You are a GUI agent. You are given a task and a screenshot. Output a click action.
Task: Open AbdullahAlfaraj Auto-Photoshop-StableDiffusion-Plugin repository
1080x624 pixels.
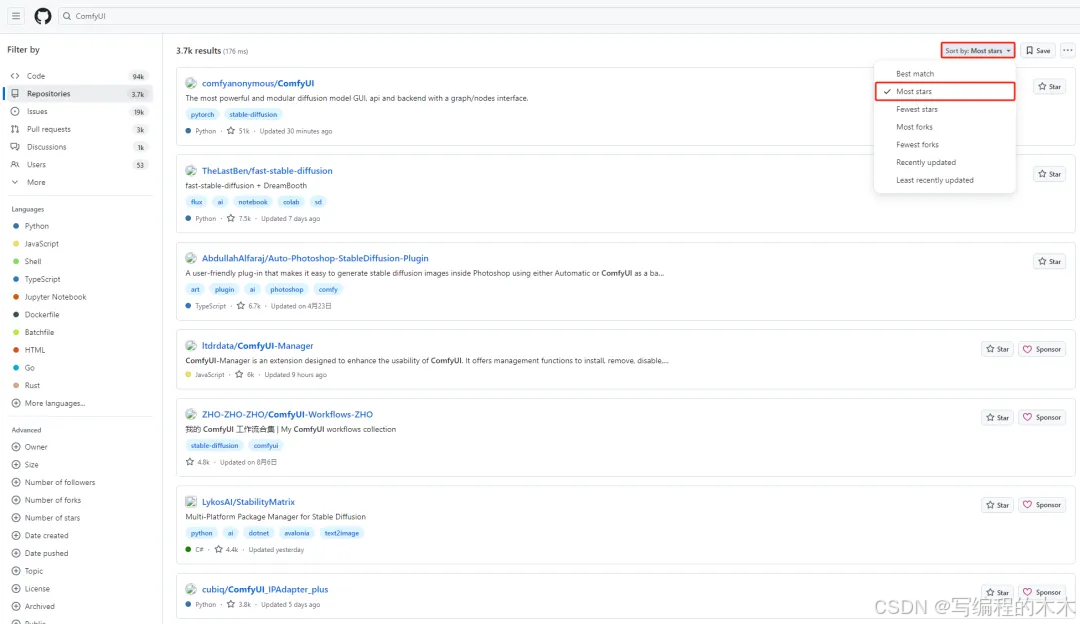[x=315, y=258]
